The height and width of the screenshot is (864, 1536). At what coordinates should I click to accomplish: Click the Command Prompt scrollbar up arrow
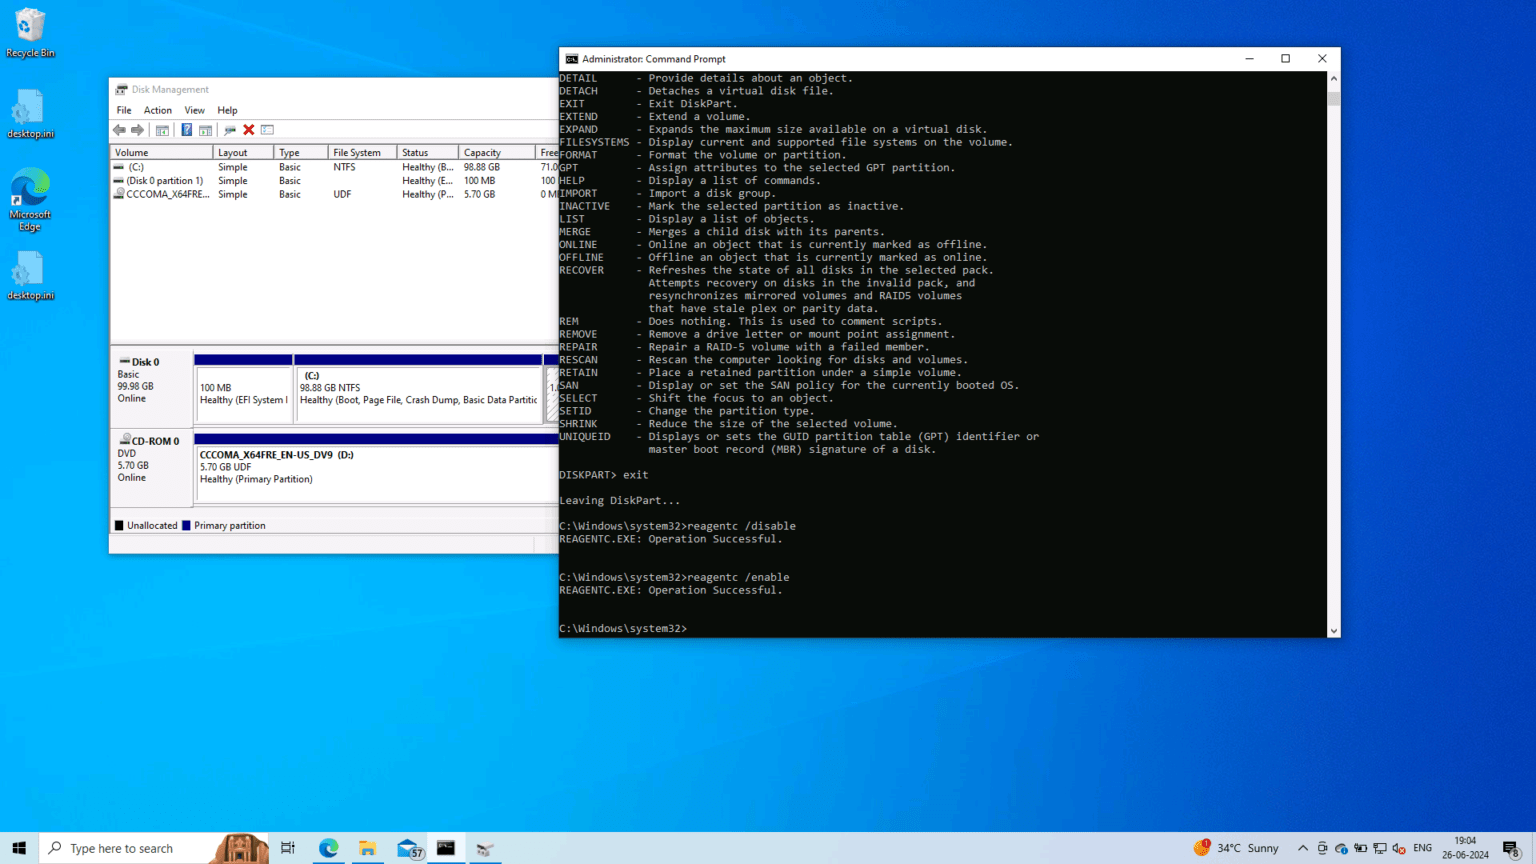1333,78
